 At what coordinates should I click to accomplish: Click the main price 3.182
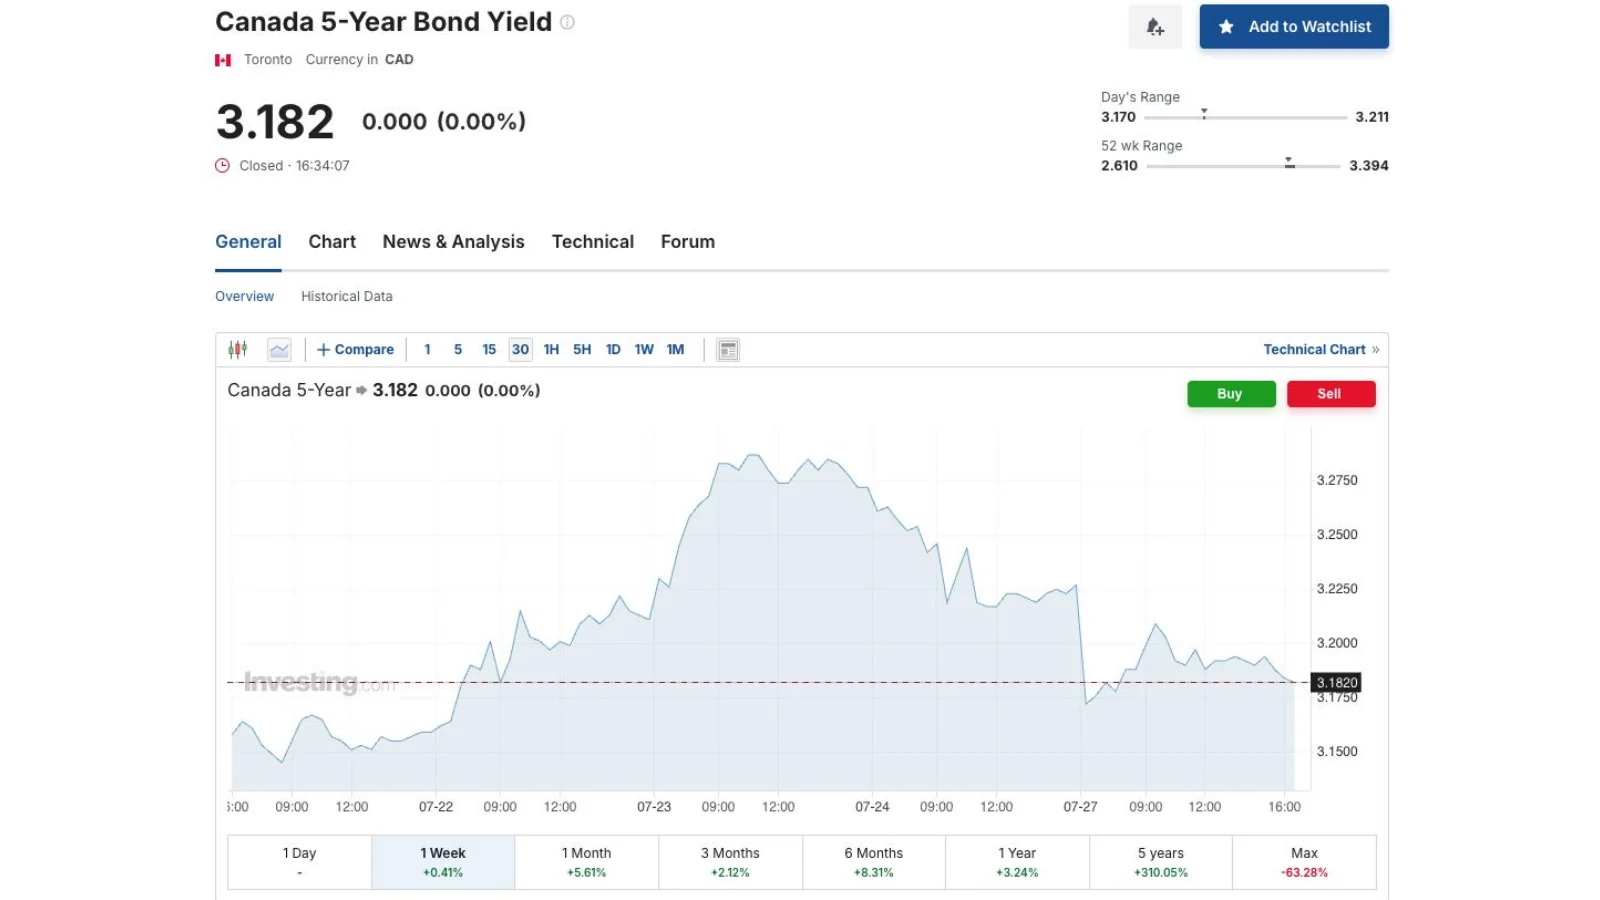[x=275, y=122]
